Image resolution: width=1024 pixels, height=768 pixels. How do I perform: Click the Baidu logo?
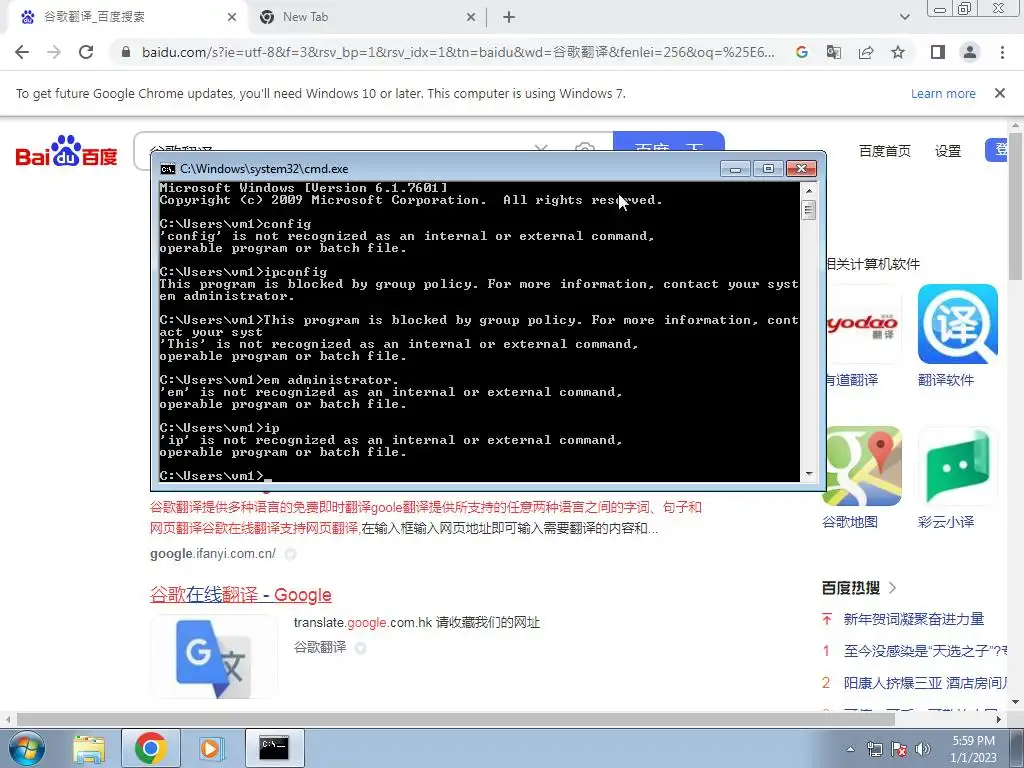(x=66, y=152)
